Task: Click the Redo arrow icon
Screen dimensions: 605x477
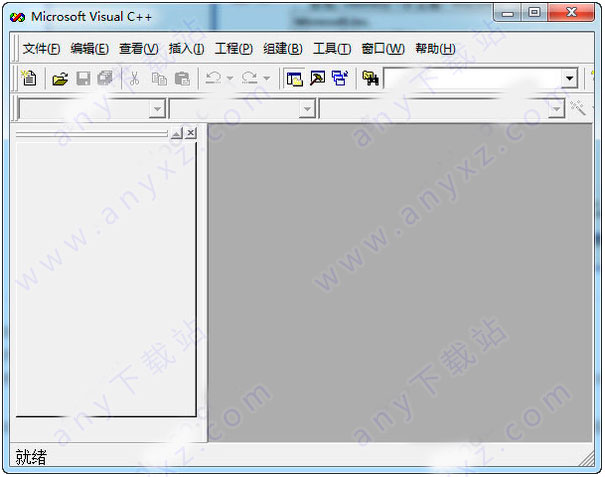Action: 249,78
